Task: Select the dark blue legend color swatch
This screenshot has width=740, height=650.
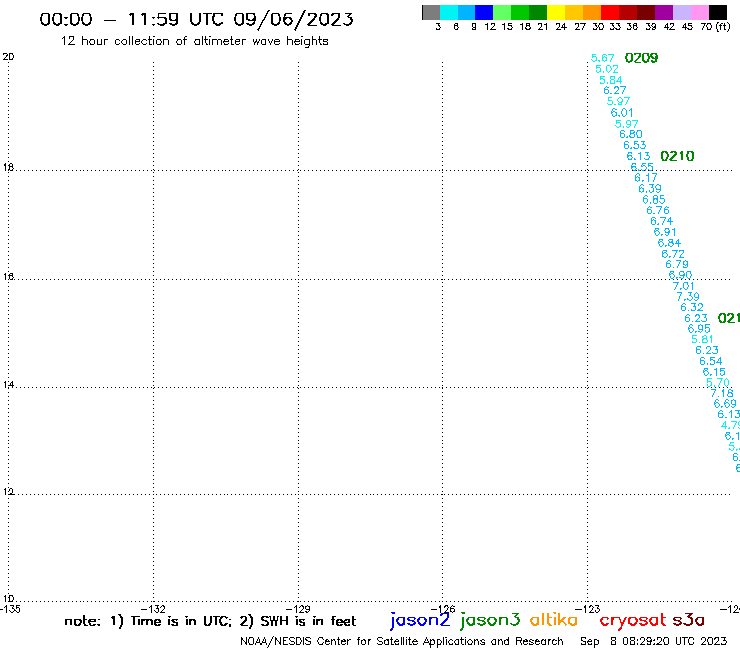Action: [484, 12]
